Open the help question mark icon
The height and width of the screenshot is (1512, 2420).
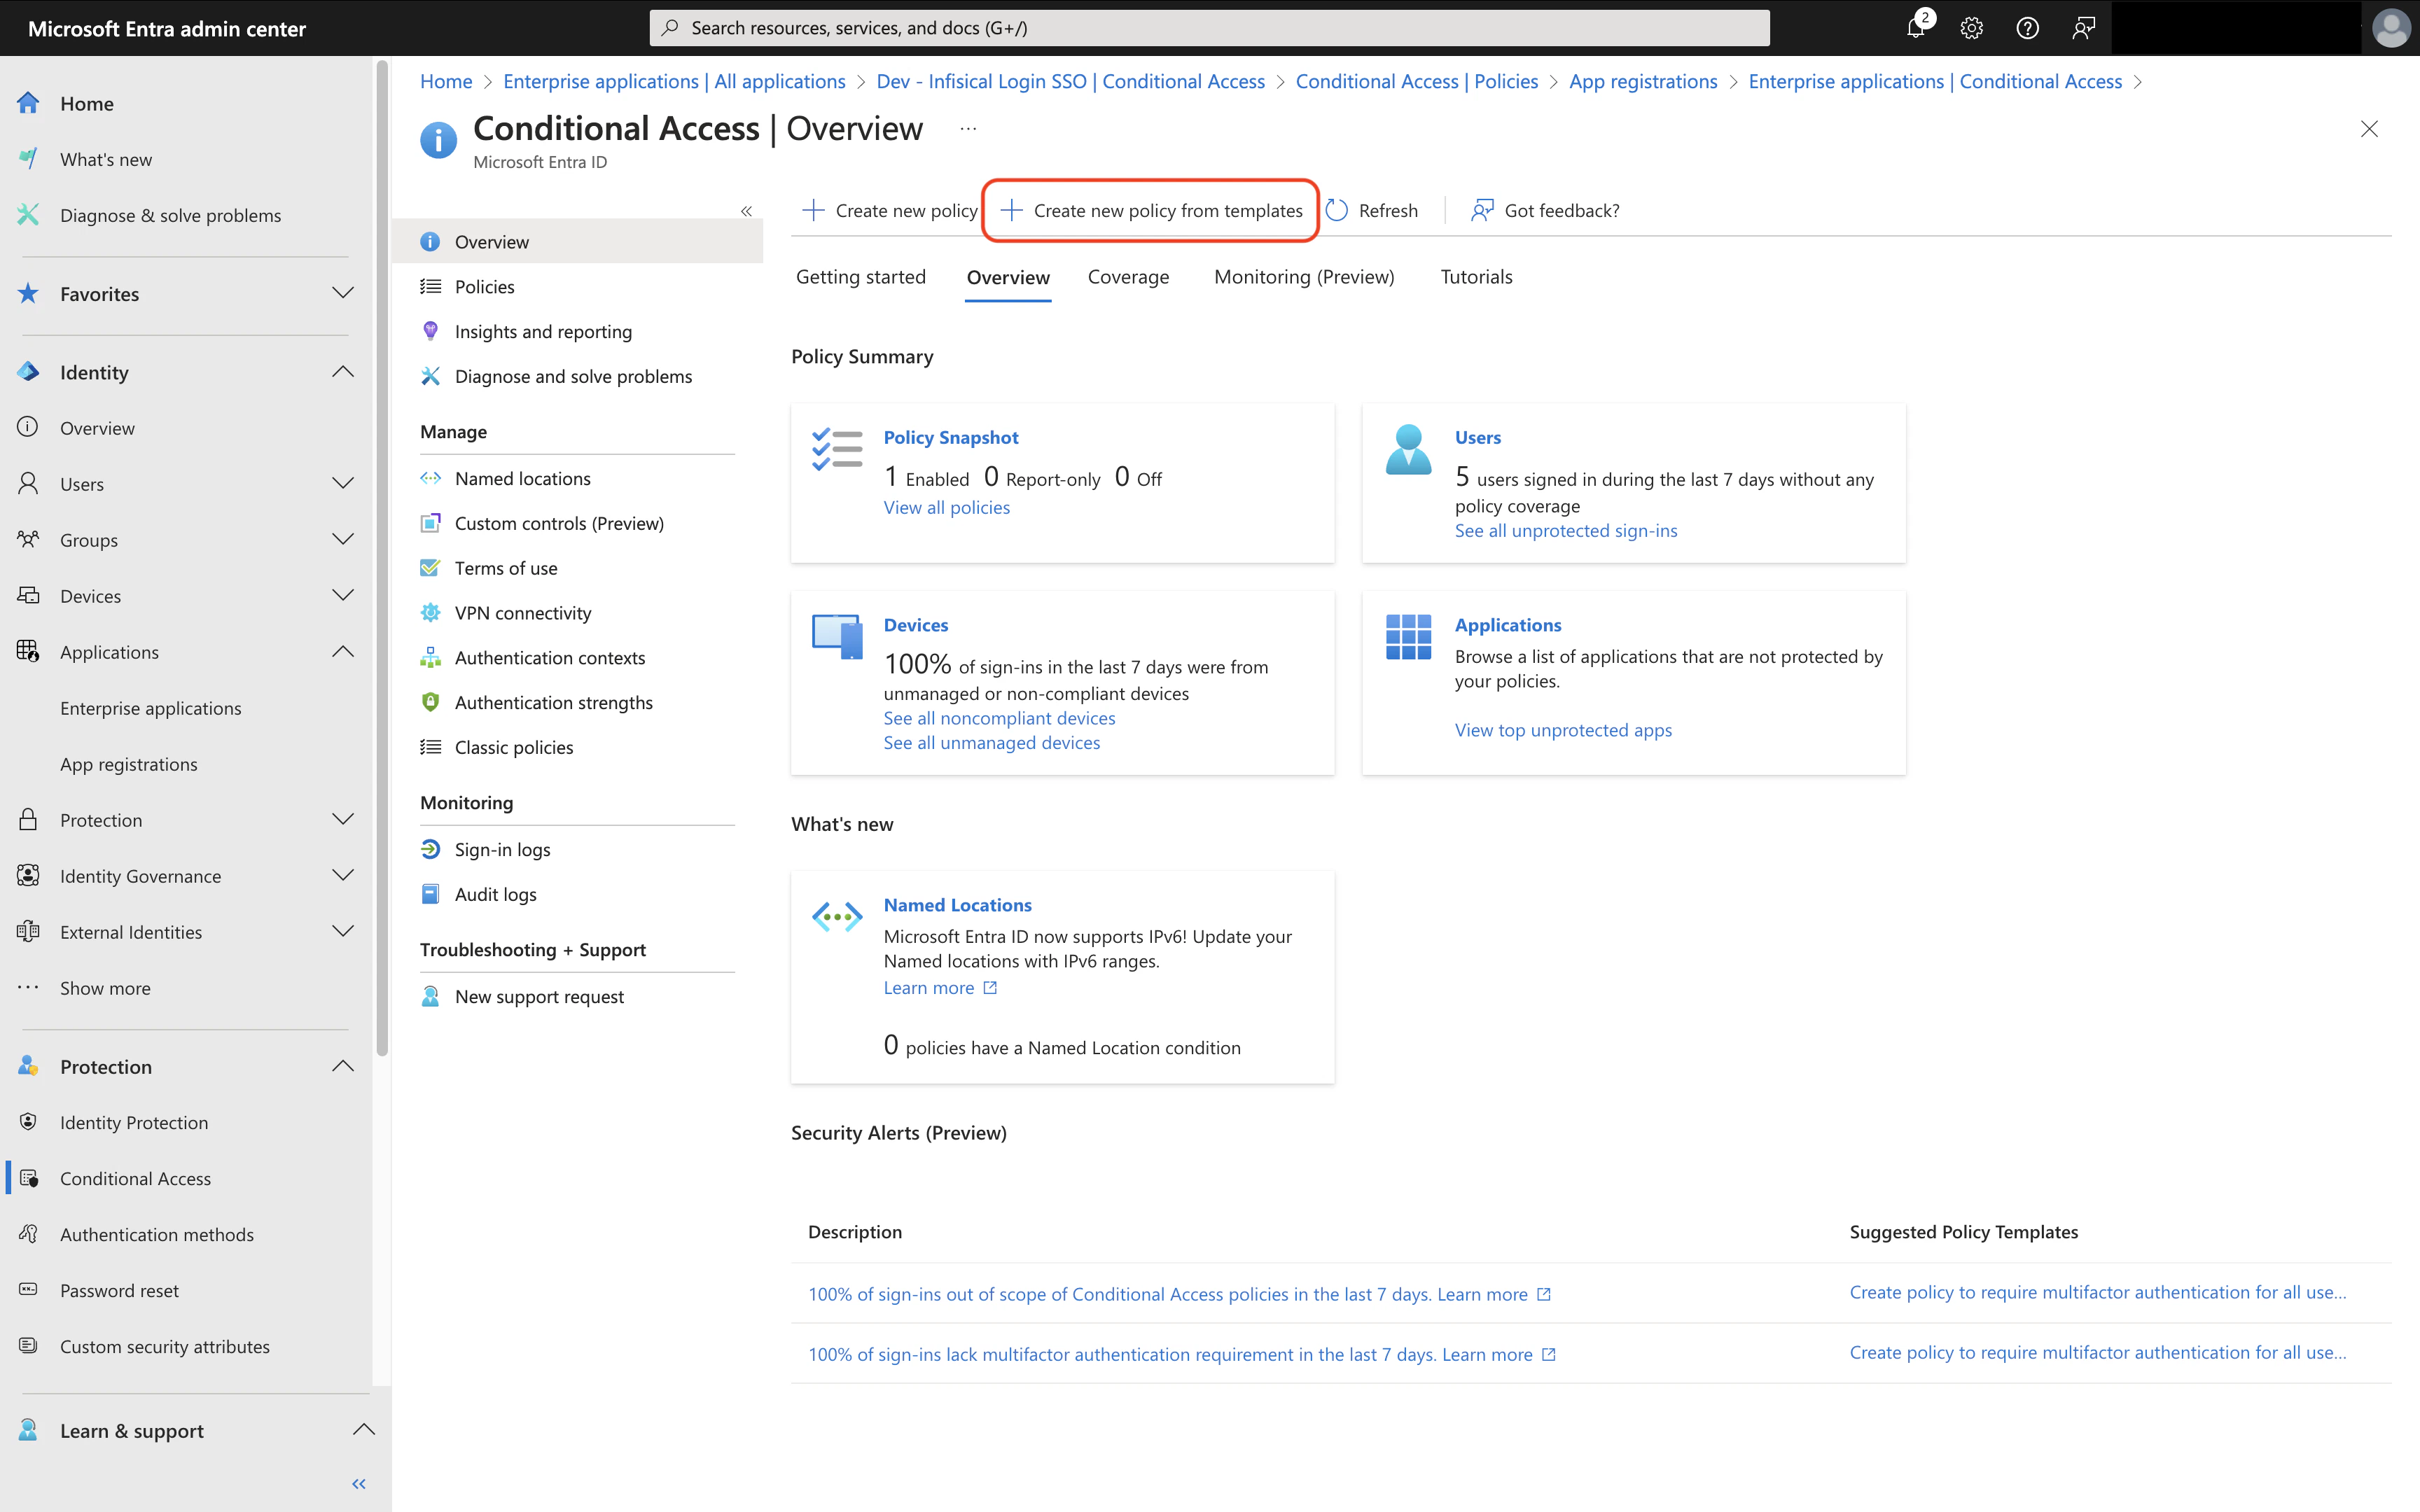coord(2027,28)
